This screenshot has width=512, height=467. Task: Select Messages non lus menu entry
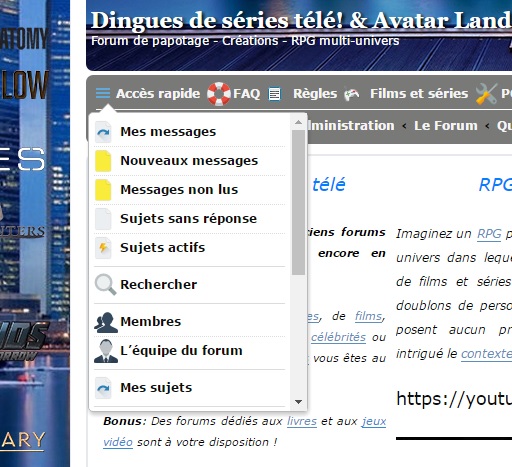click(190, 190)
